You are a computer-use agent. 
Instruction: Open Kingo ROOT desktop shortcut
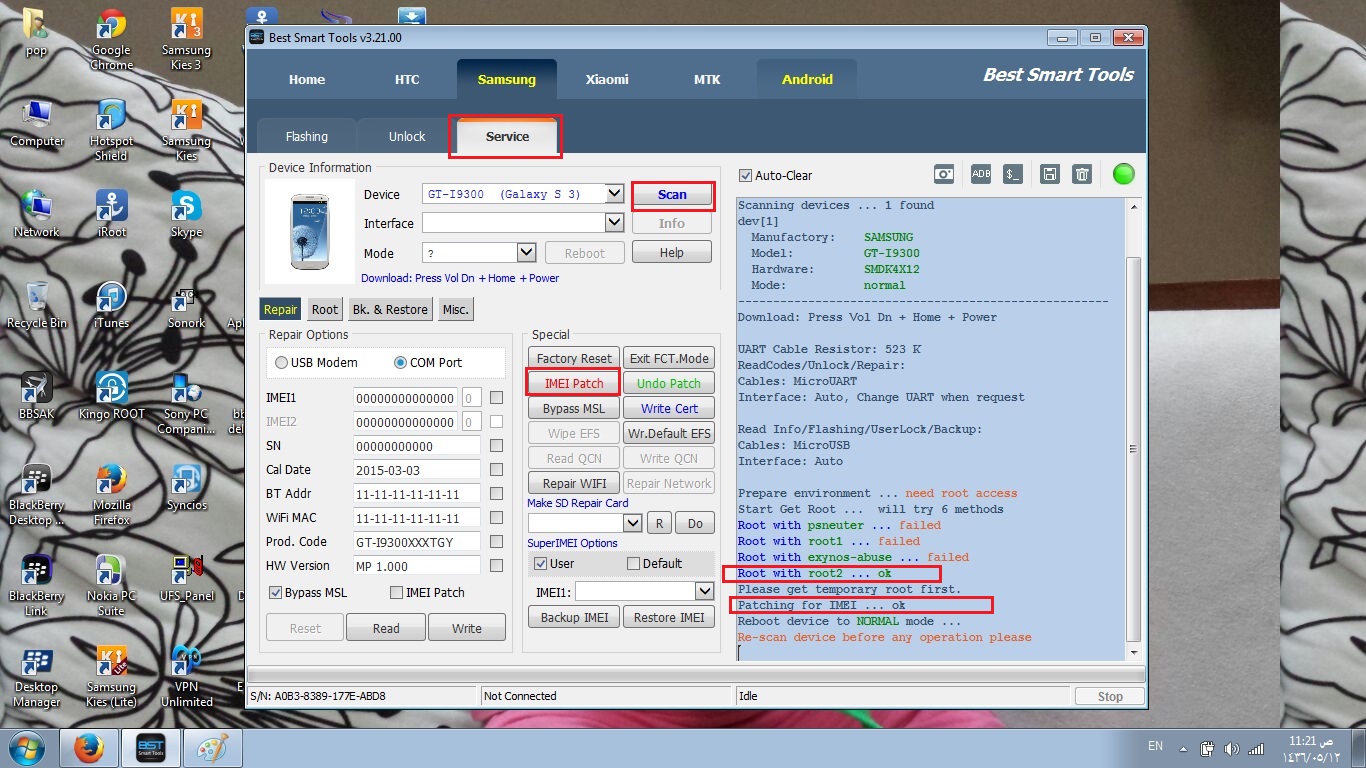pos(111,396)
